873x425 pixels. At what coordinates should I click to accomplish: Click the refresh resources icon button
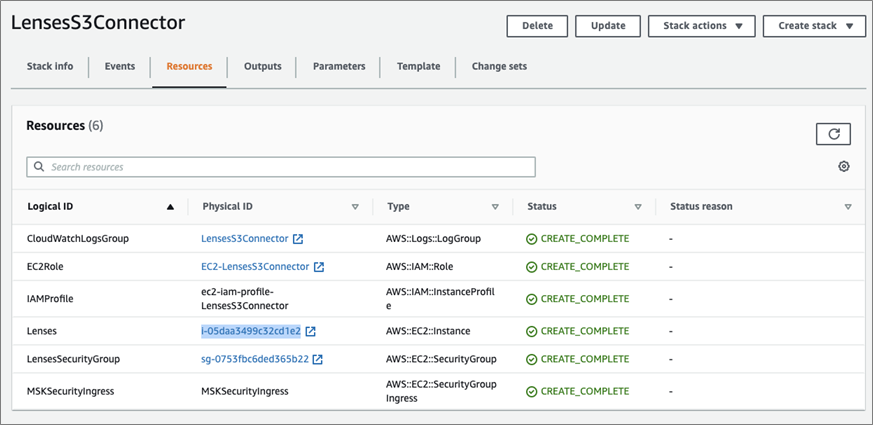833,134
